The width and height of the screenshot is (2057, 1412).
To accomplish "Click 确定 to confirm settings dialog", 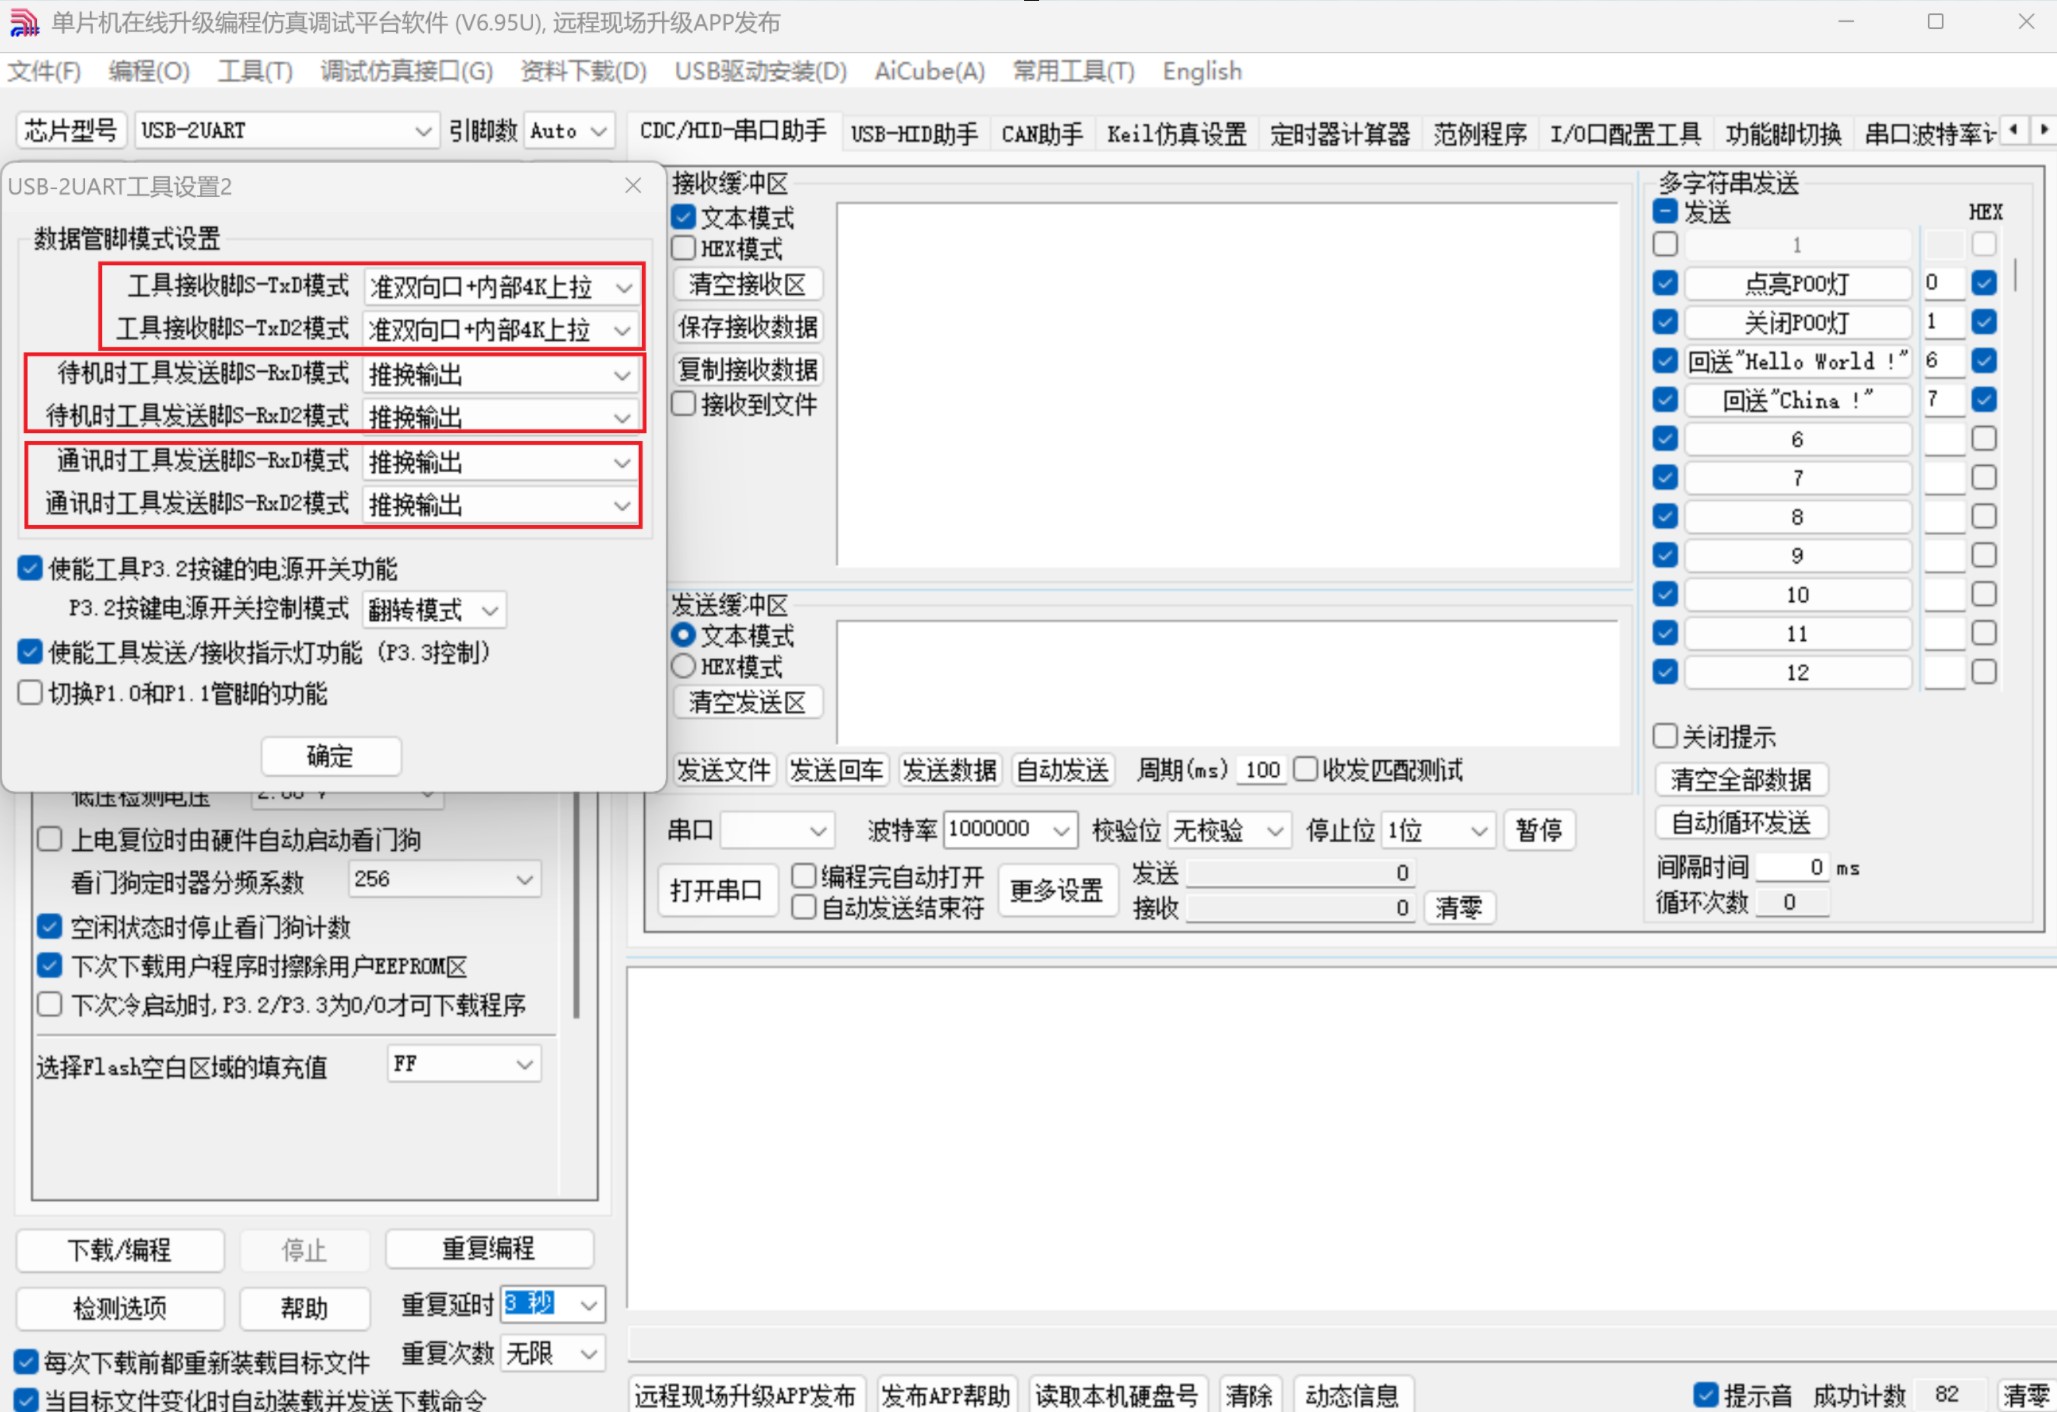I will [331, 756].
